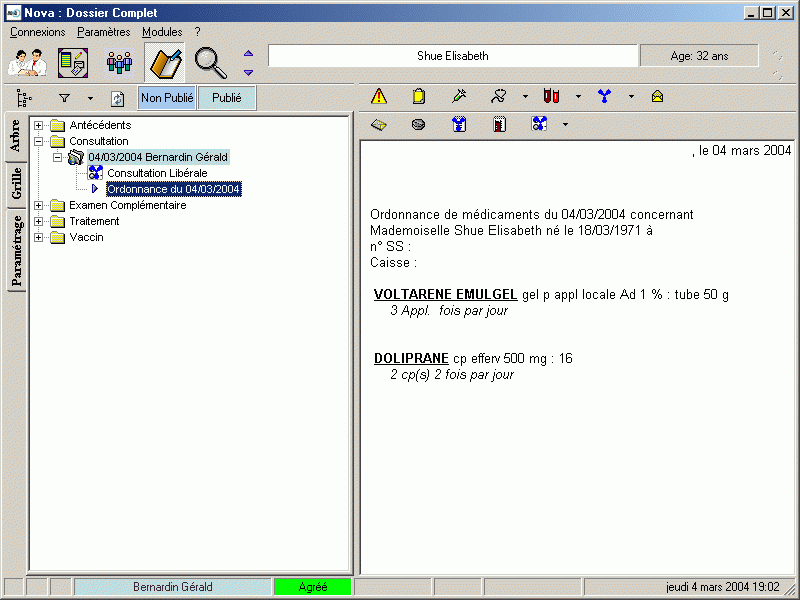The height and width of the screenshot is (600, 800).
Task: Click the 3 Appl. fois par jour dosage
Action: [x=449, y=311]
